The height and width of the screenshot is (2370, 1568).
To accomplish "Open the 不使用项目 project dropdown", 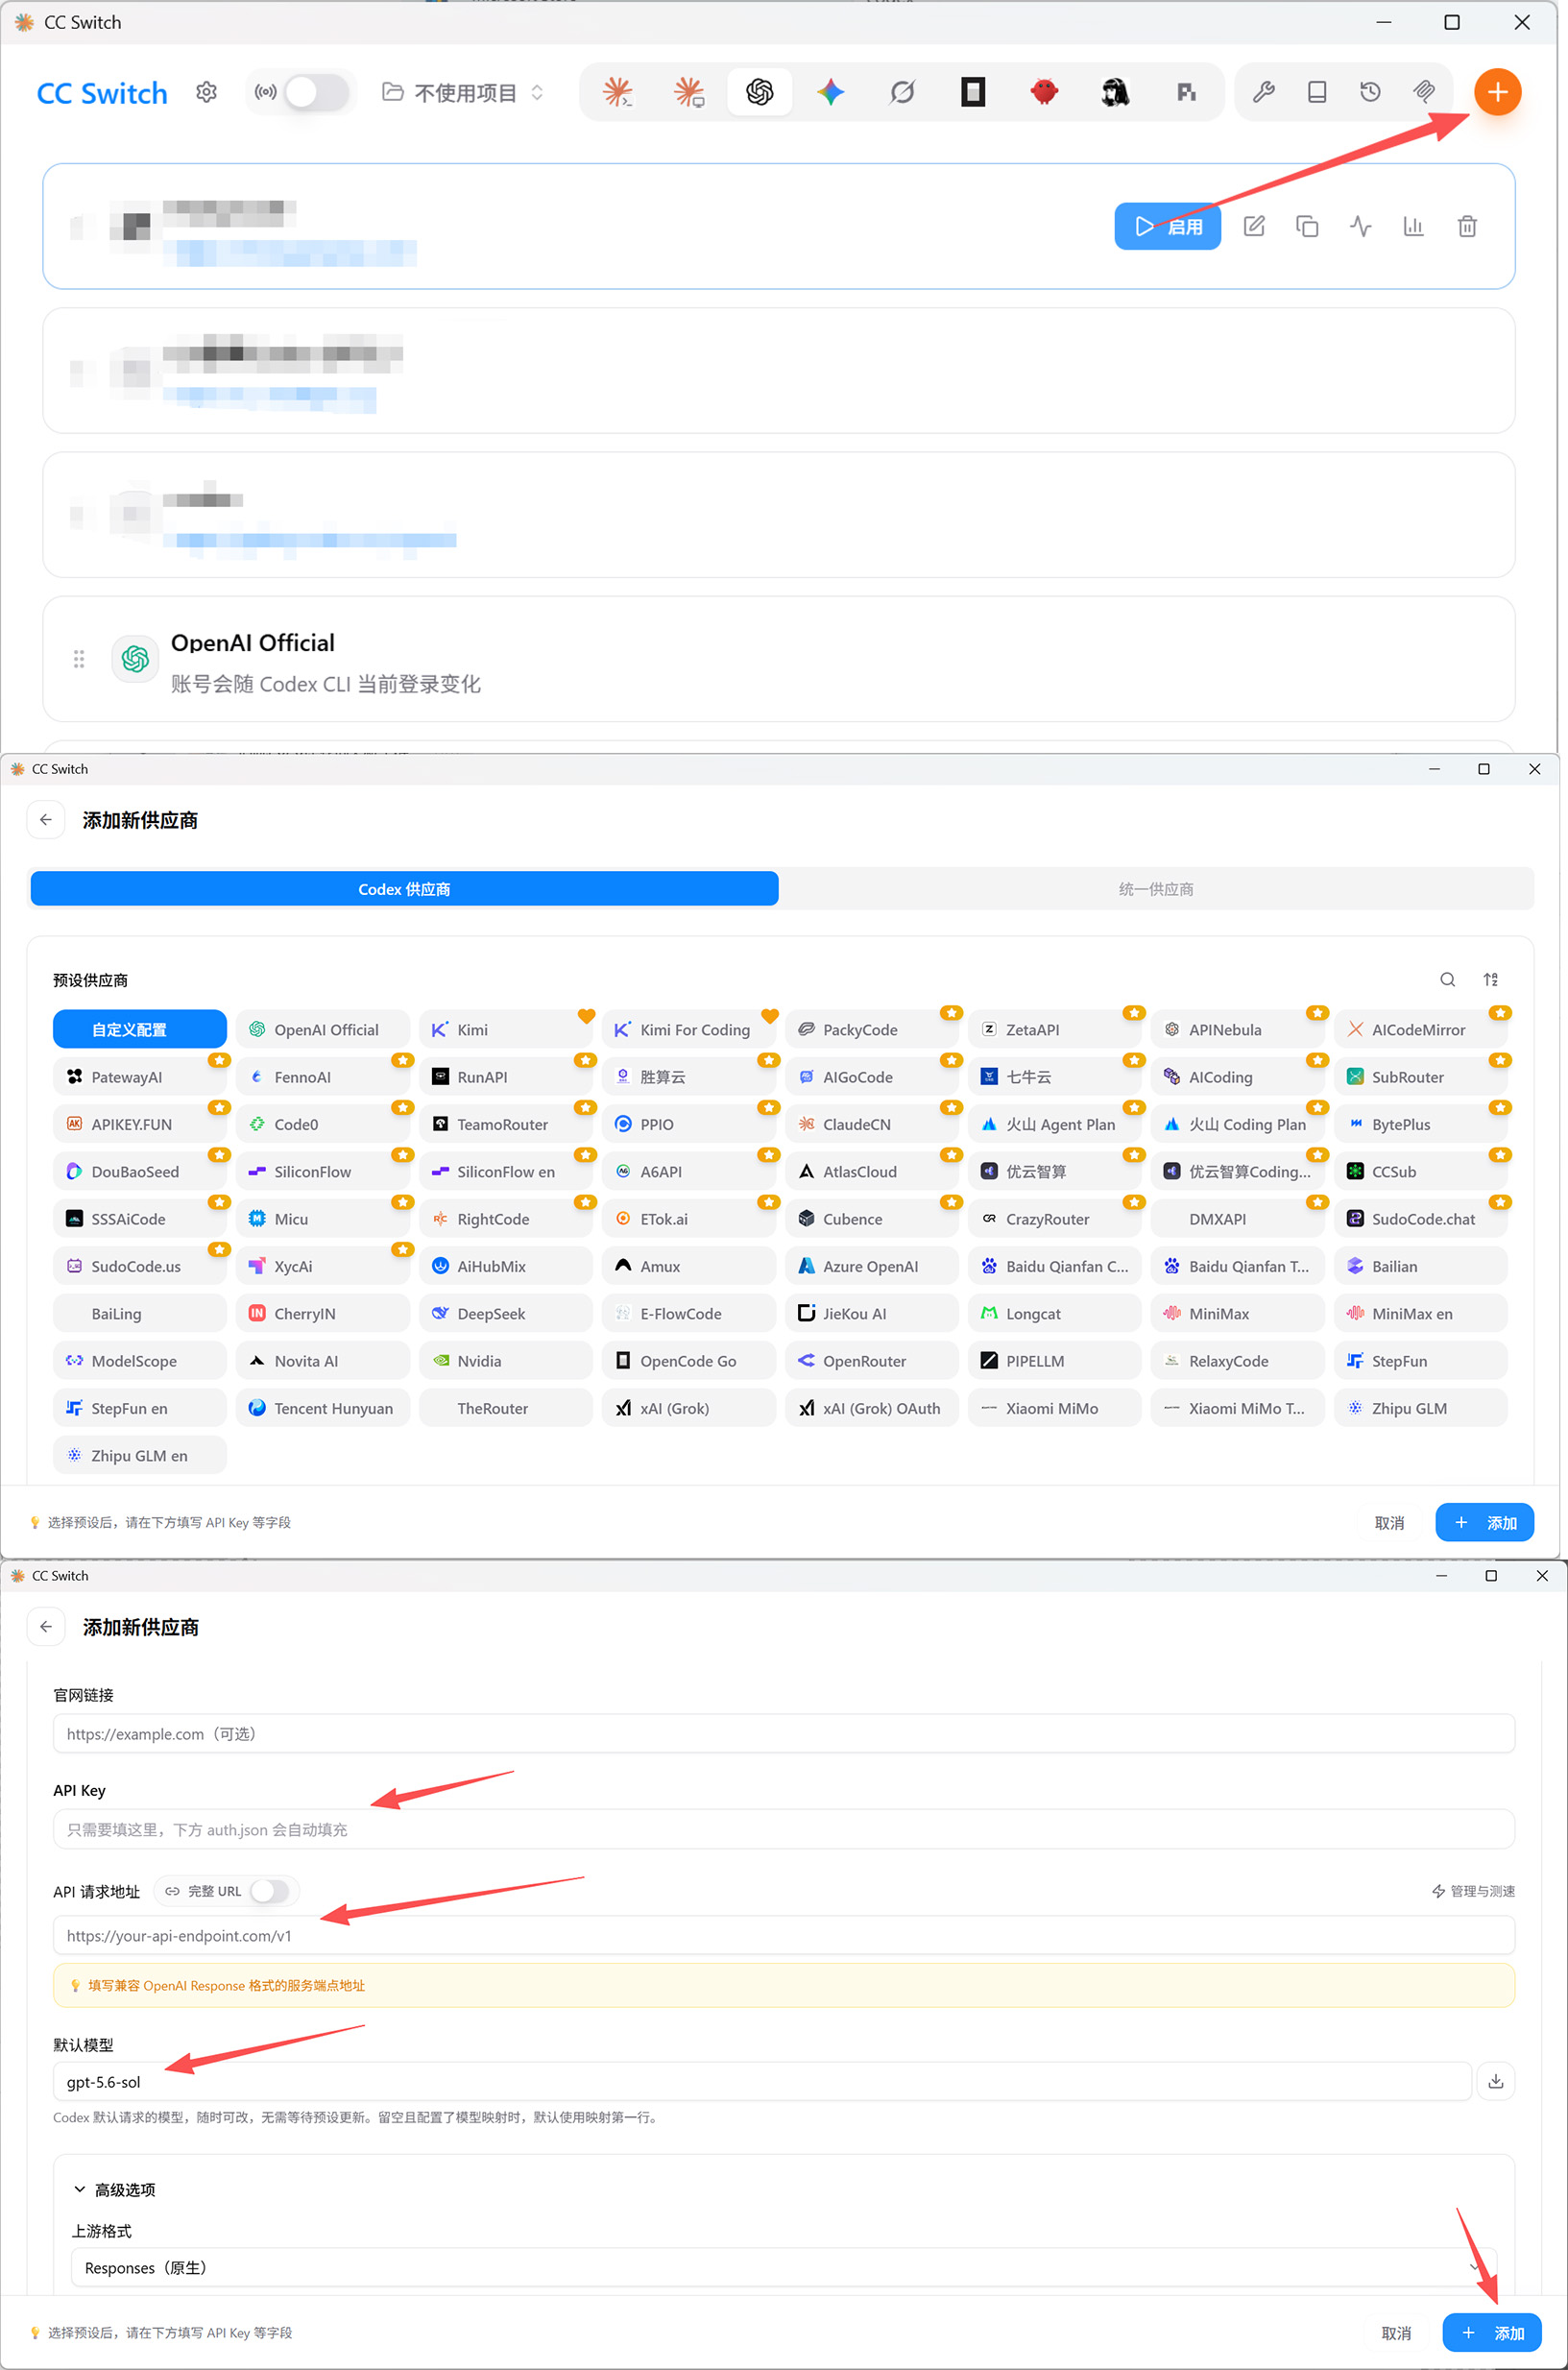I will pos(464,93).
